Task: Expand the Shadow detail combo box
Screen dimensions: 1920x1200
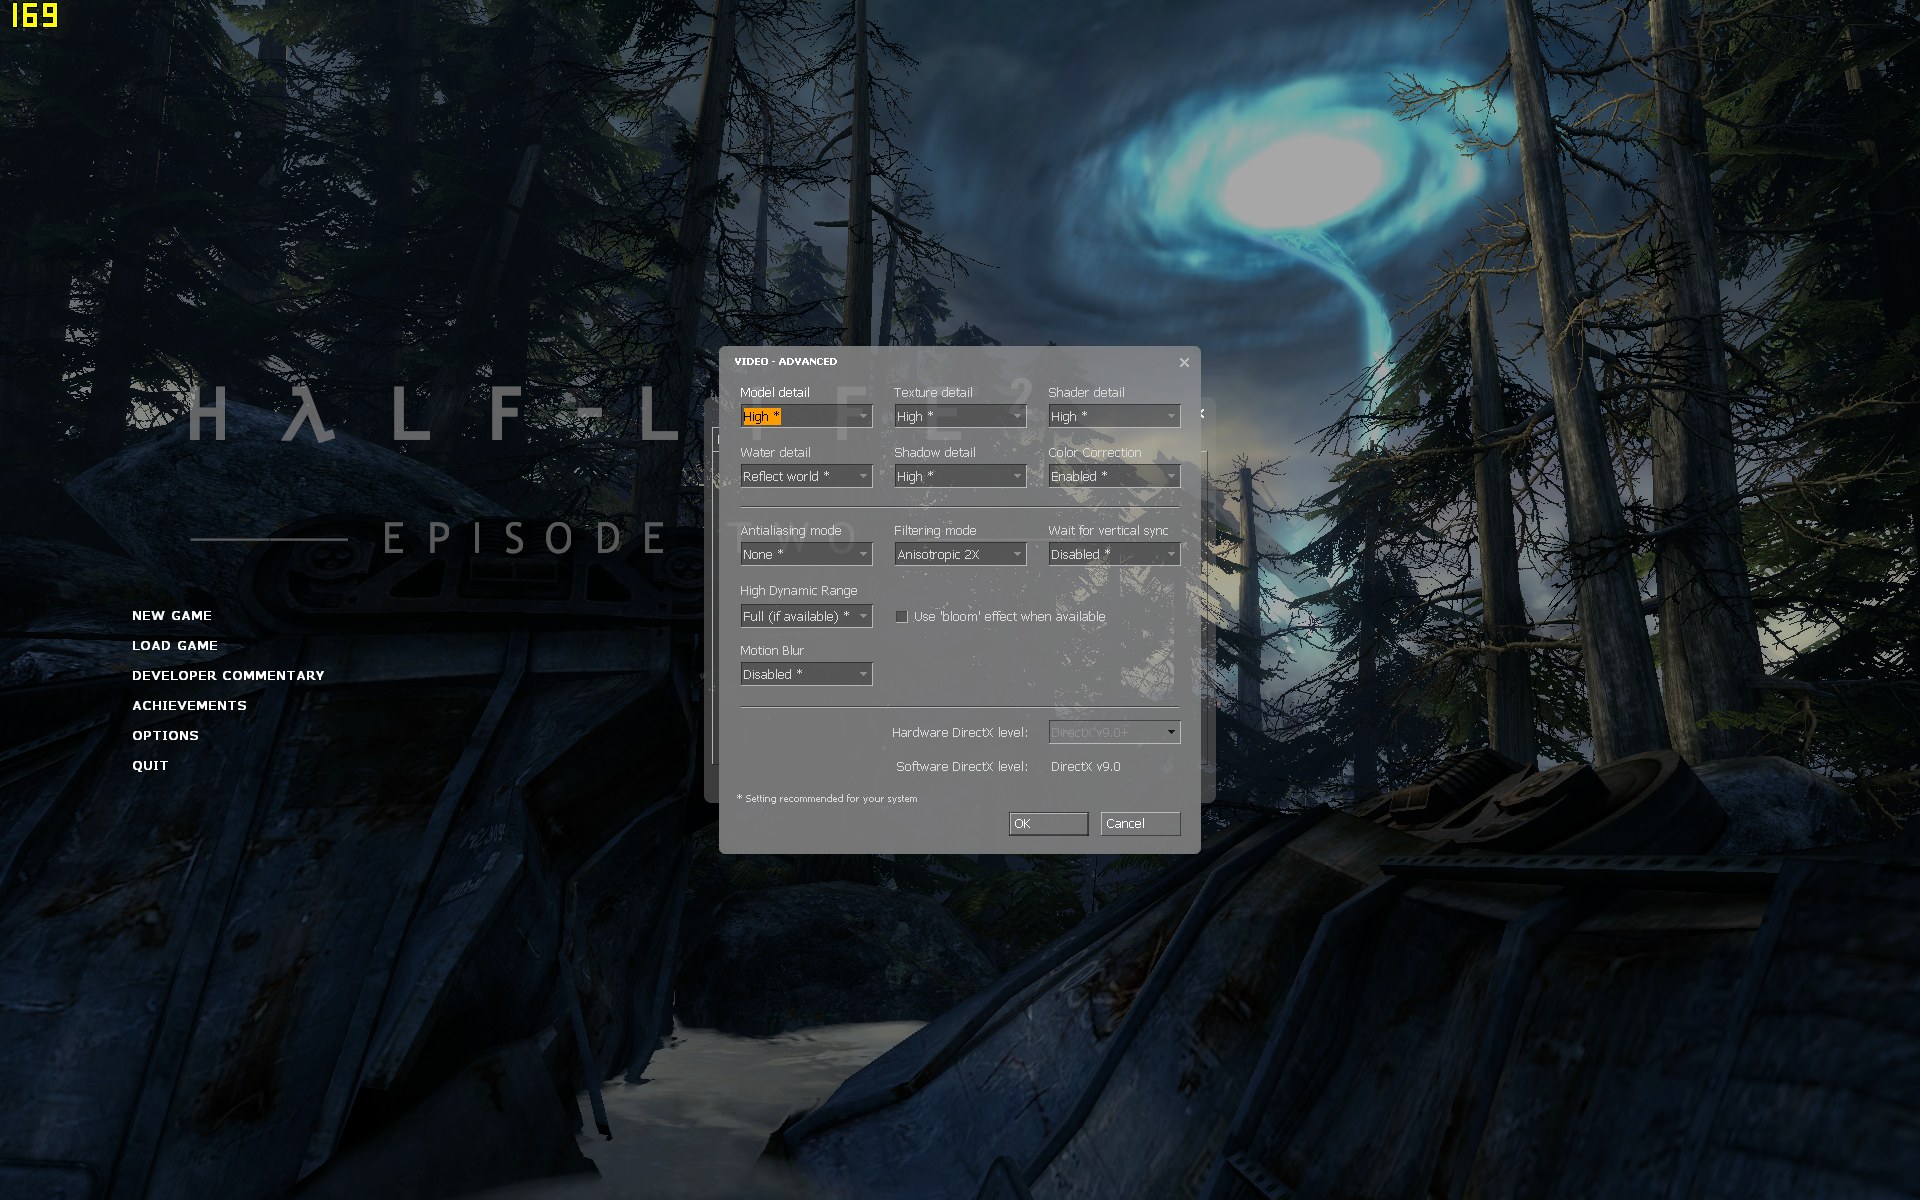Action: point(960,476)
